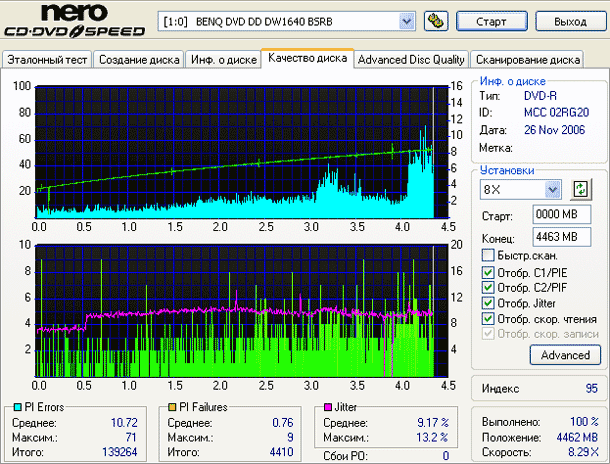610x464 pixels.
Task: Toggle the Отобр. C2/PIF checkbox
Action: [488, 288]
